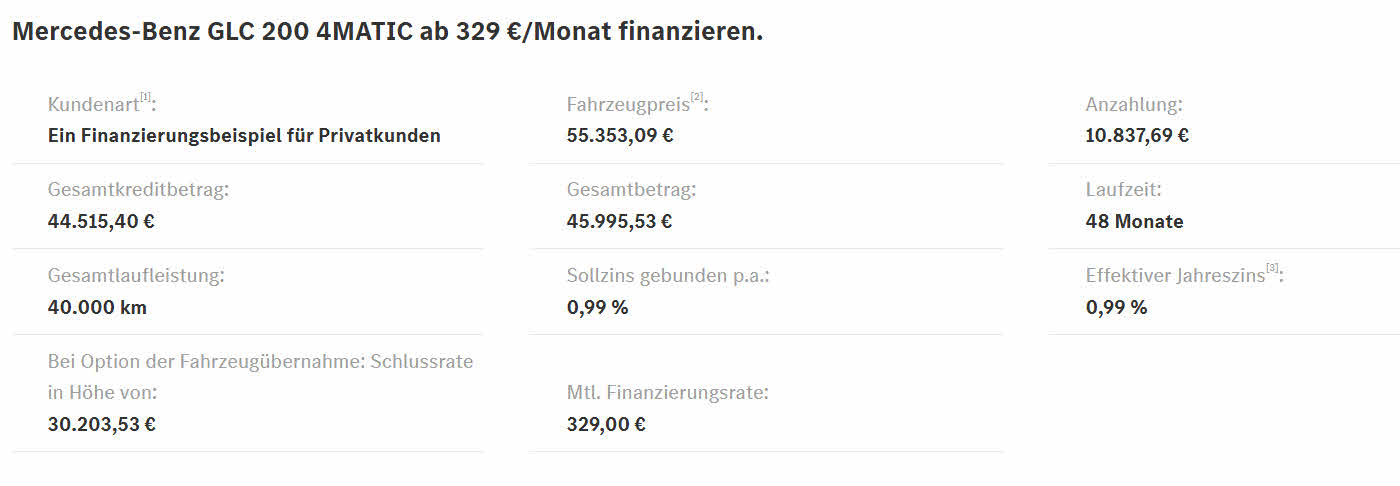
Task: Click the 'Anzahlung' label
Action: tap(1134, 105)
